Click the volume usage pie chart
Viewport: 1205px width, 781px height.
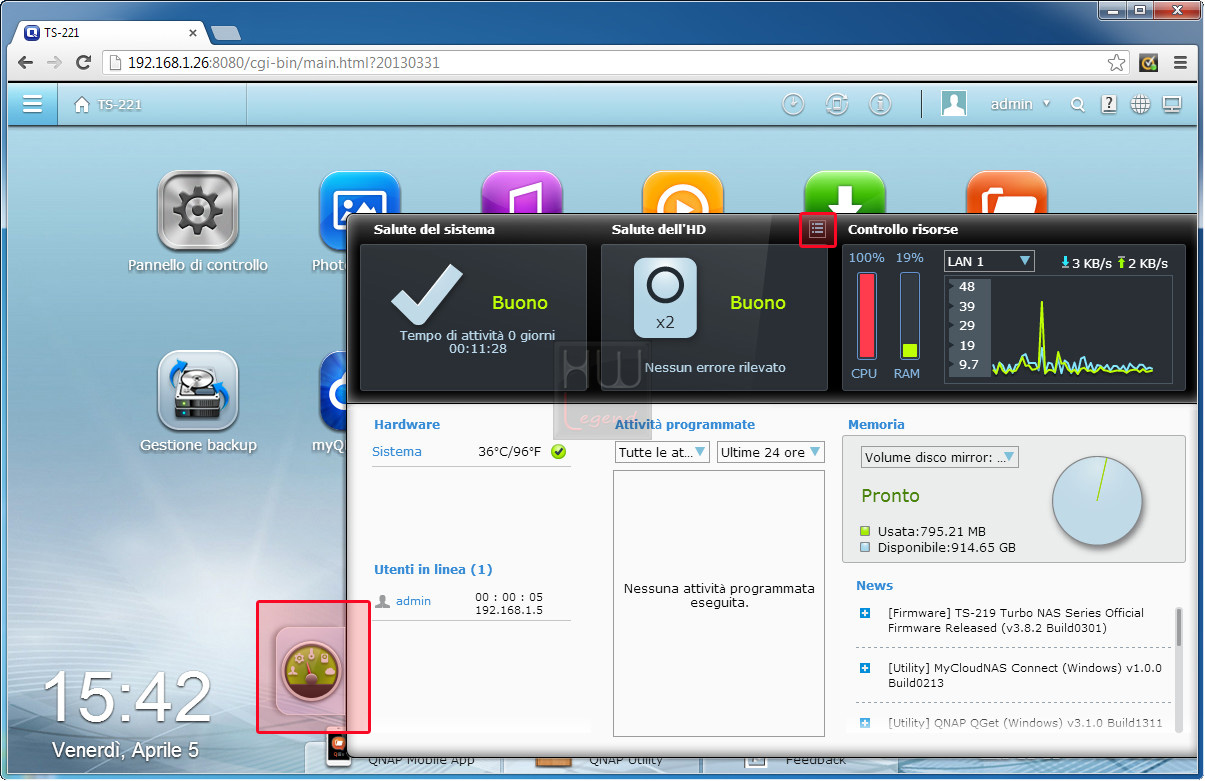1097,501
